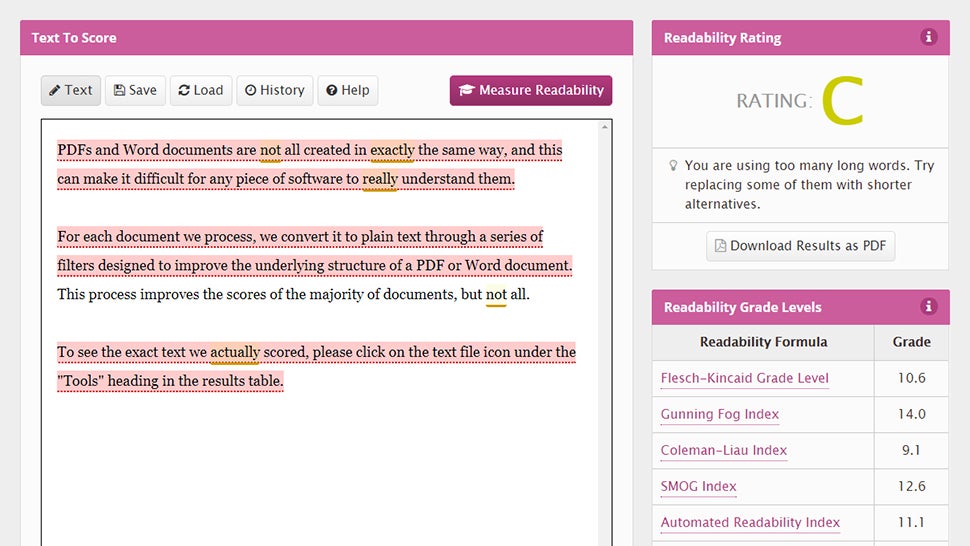Click the grade value 9.1
This screenshot has height=546, width=970.
[x=911, y=450]
